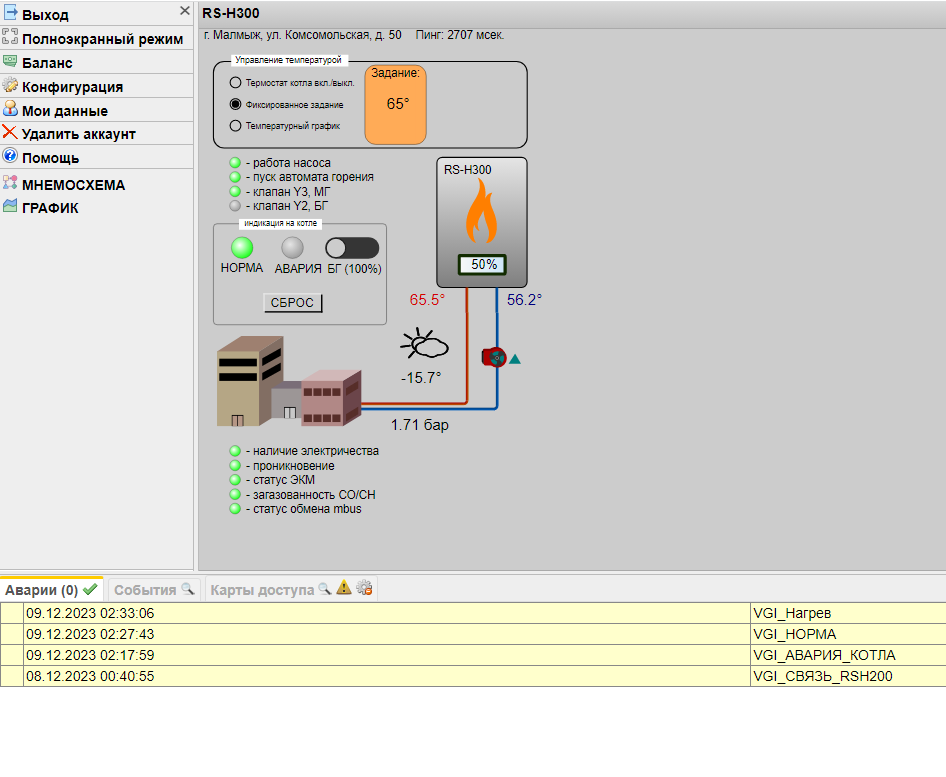Click the fullscreen mode icon

point(10,37)
